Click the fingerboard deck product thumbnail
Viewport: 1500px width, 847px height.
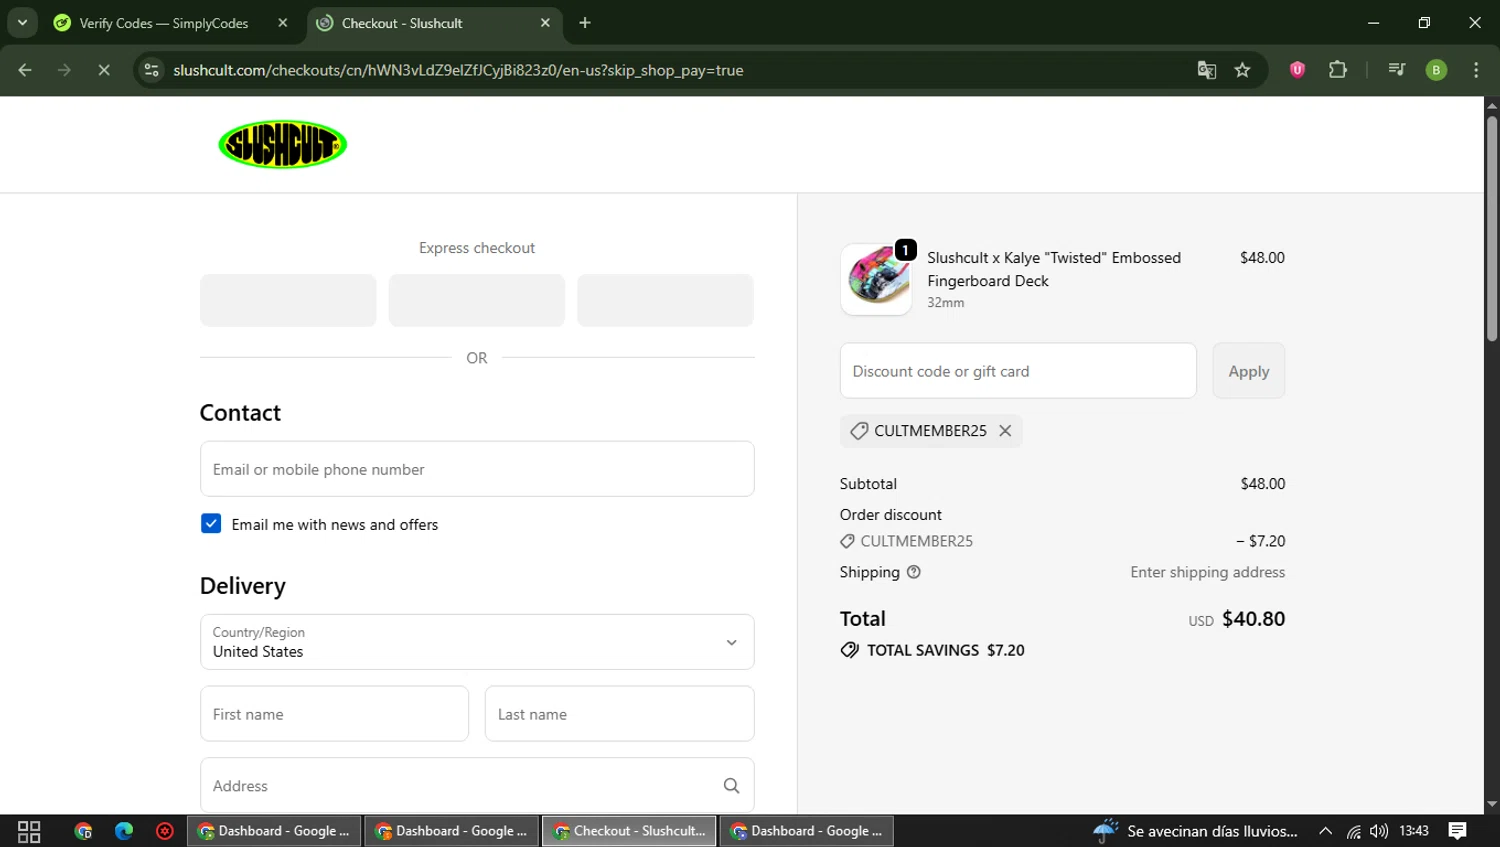tap(876, 279)
